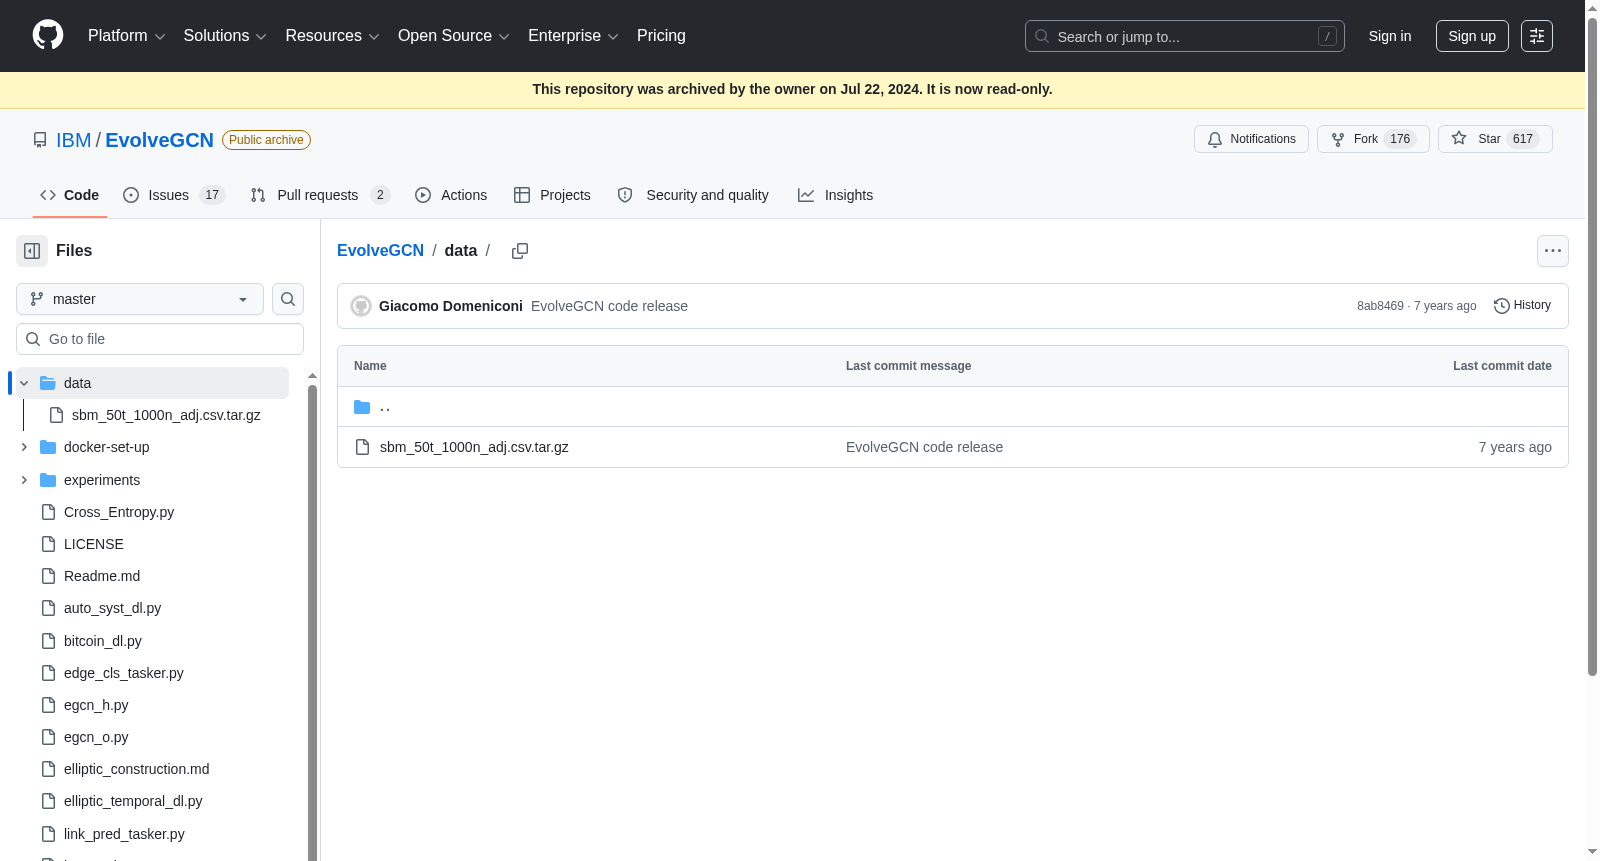1600x861 pixels.
Task: Open EvolveGCN repository title link
Action: [159, 140]
